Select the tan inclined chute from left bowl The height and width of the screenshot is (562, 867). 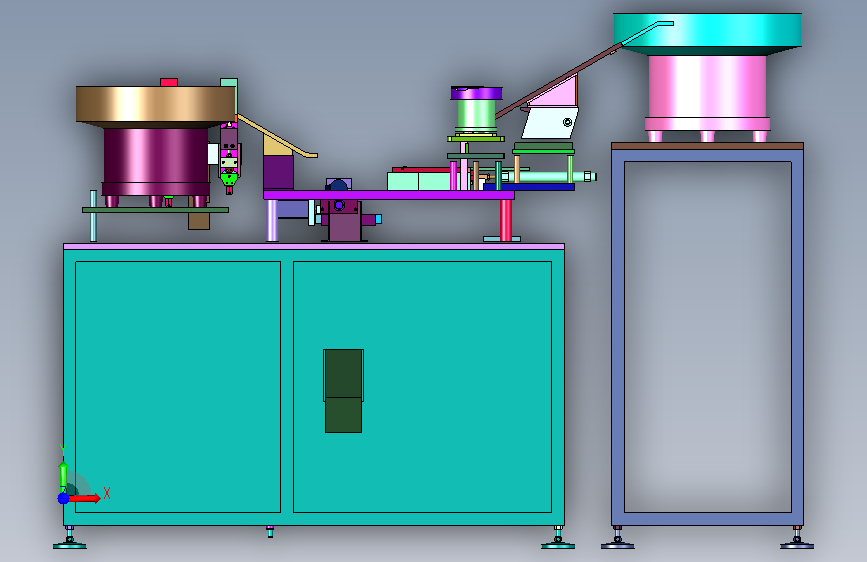click(x=276, y=136)
